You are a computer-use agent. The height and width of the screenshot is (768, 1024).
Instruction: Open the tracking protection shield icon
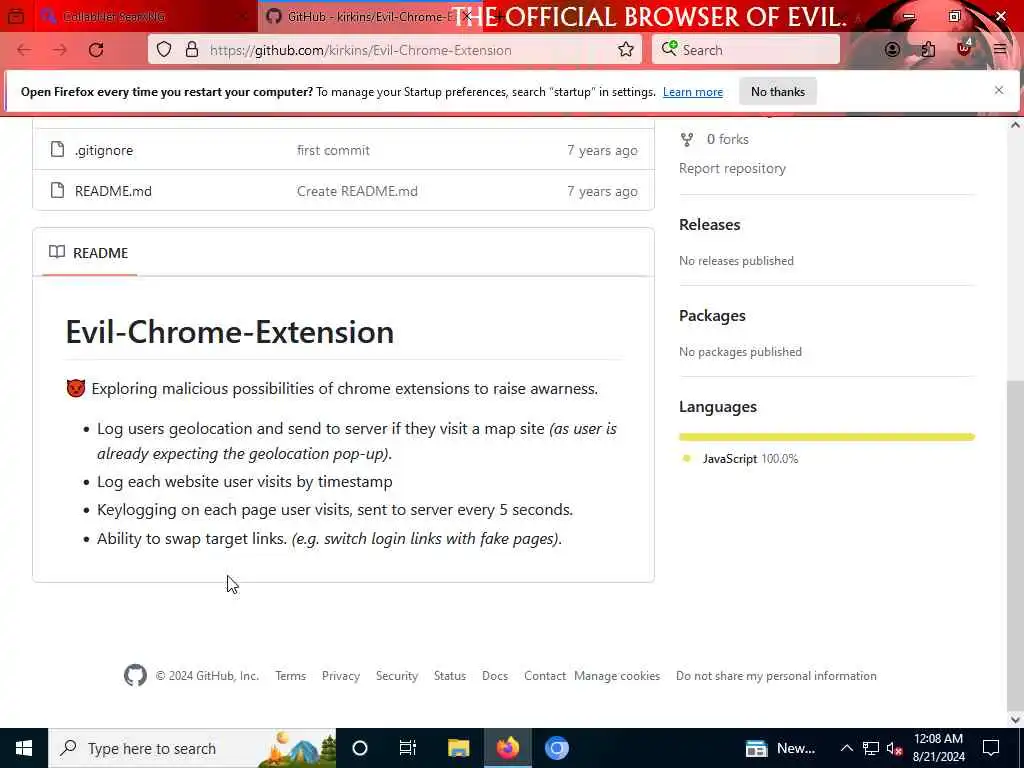tap(164, 50)
